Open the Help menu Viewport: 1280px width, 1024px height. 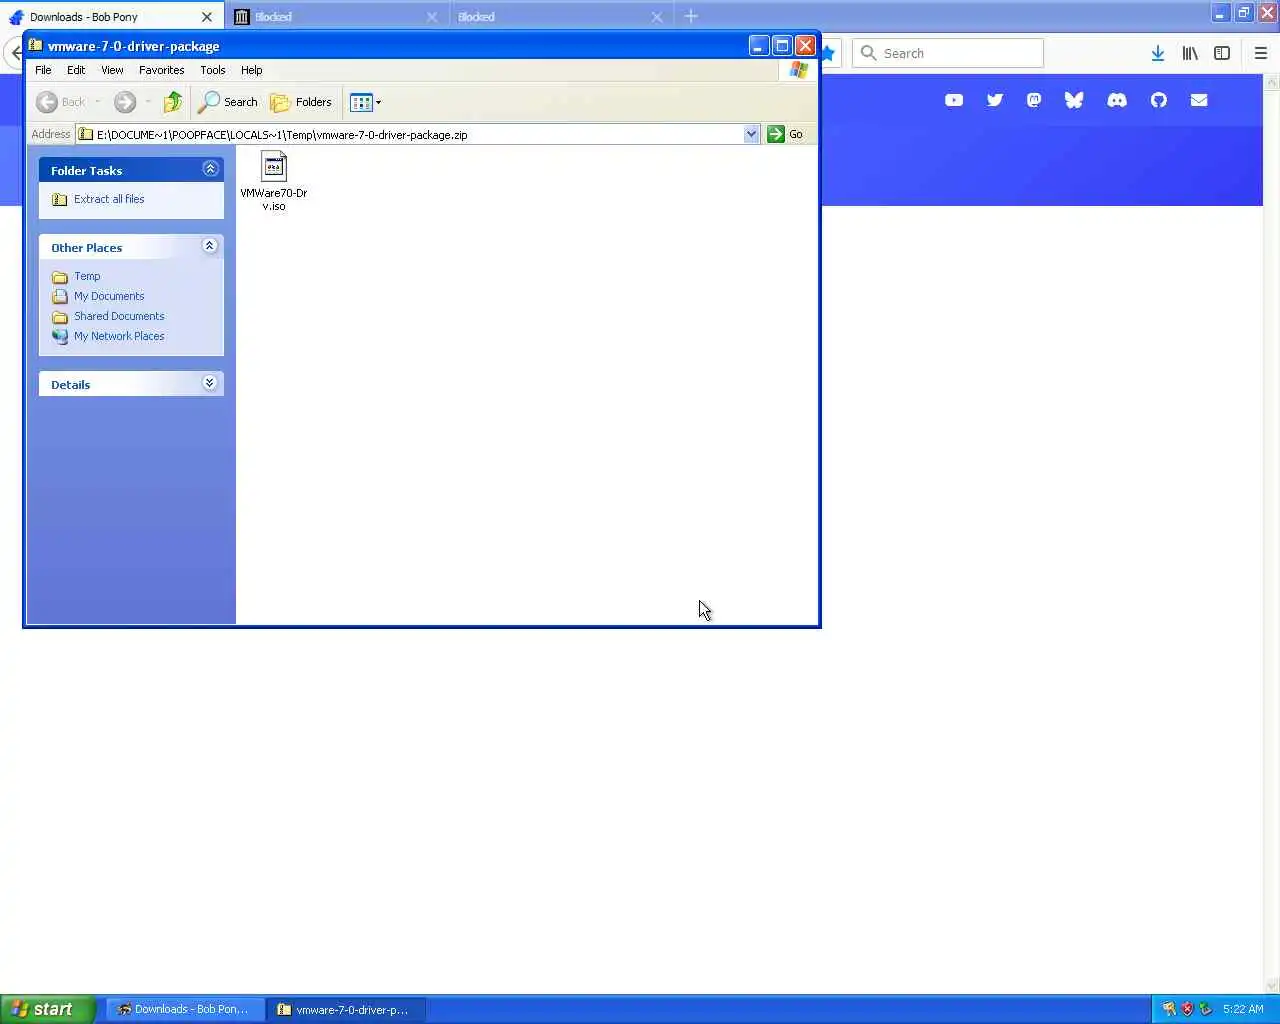click(x=252, y=70)
